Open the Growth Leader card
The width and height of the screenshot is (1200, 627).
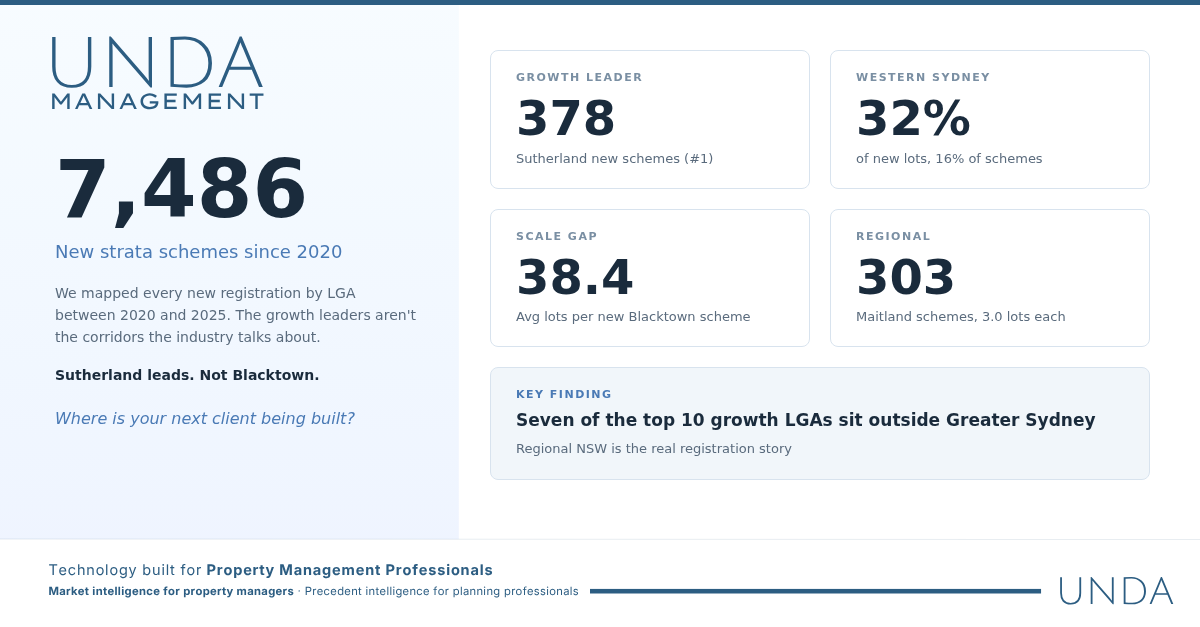pos(650,119)
